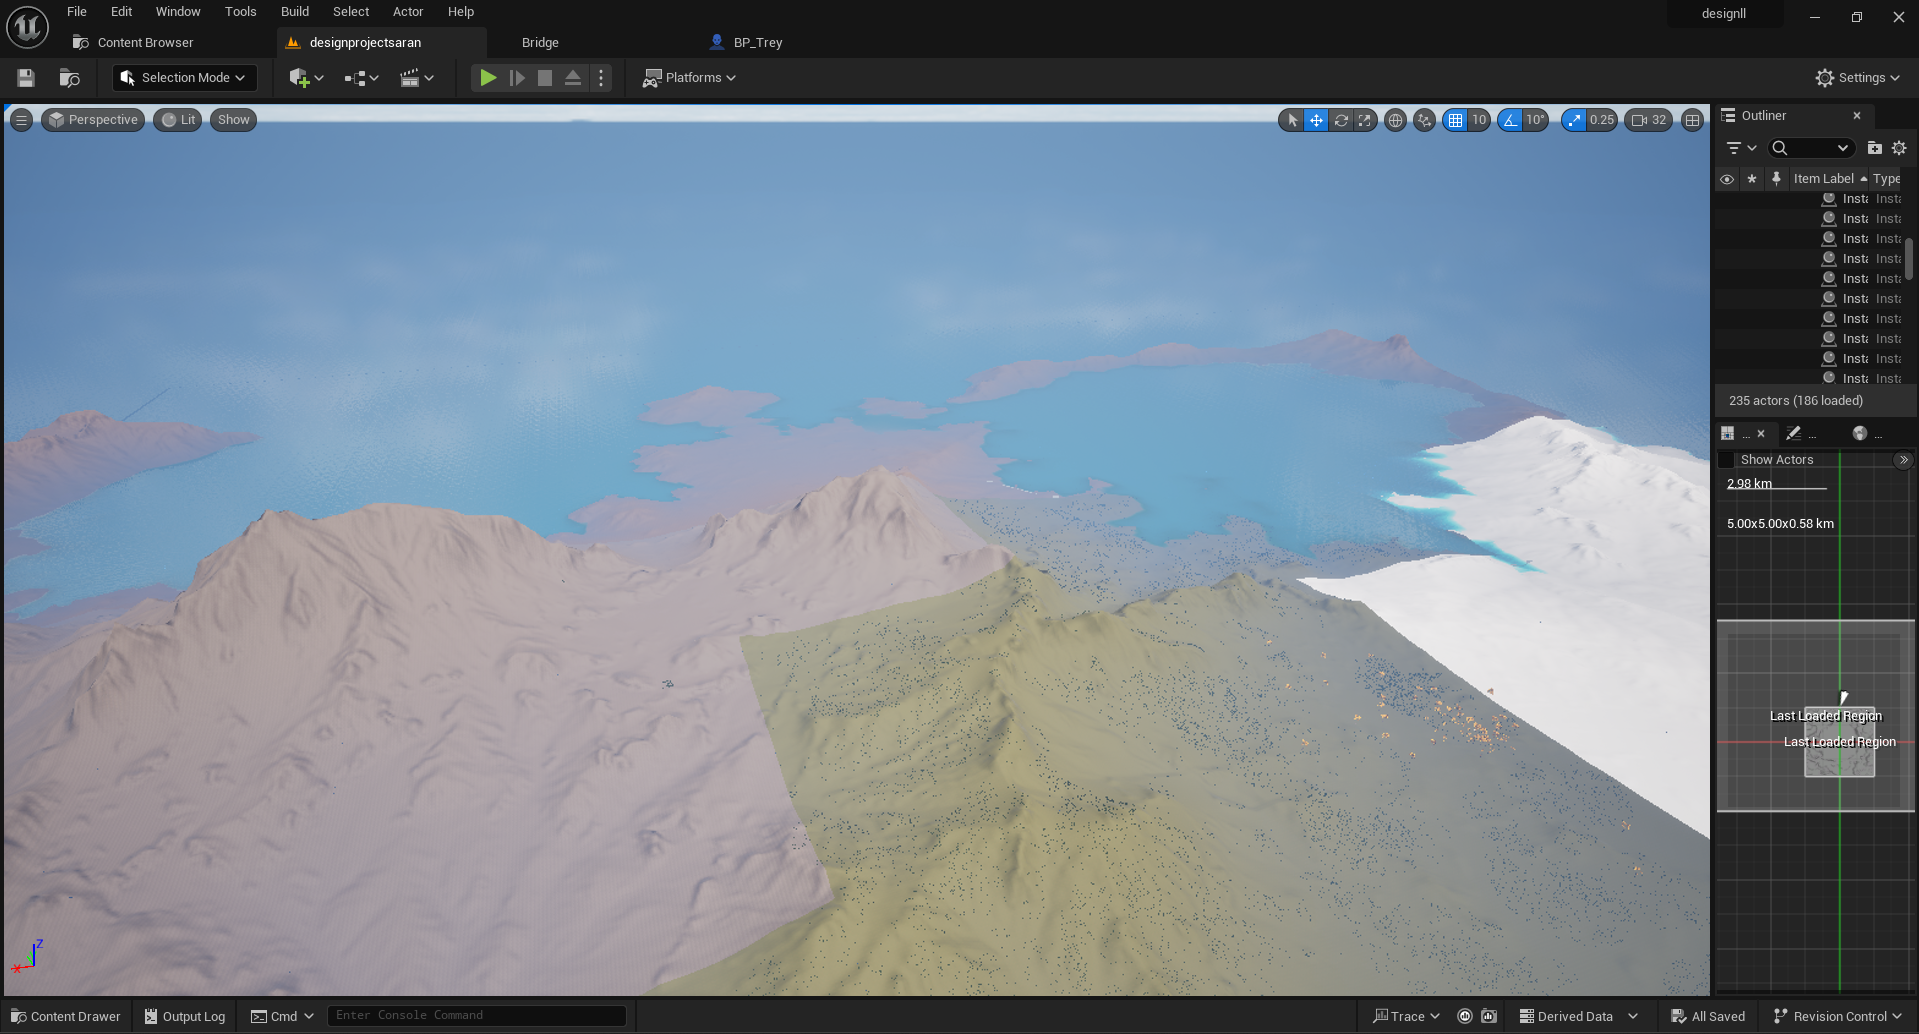Open the Perspective view mode dropdown
This screenshot has width=1919, height=1034.
(x=93, y=120)
